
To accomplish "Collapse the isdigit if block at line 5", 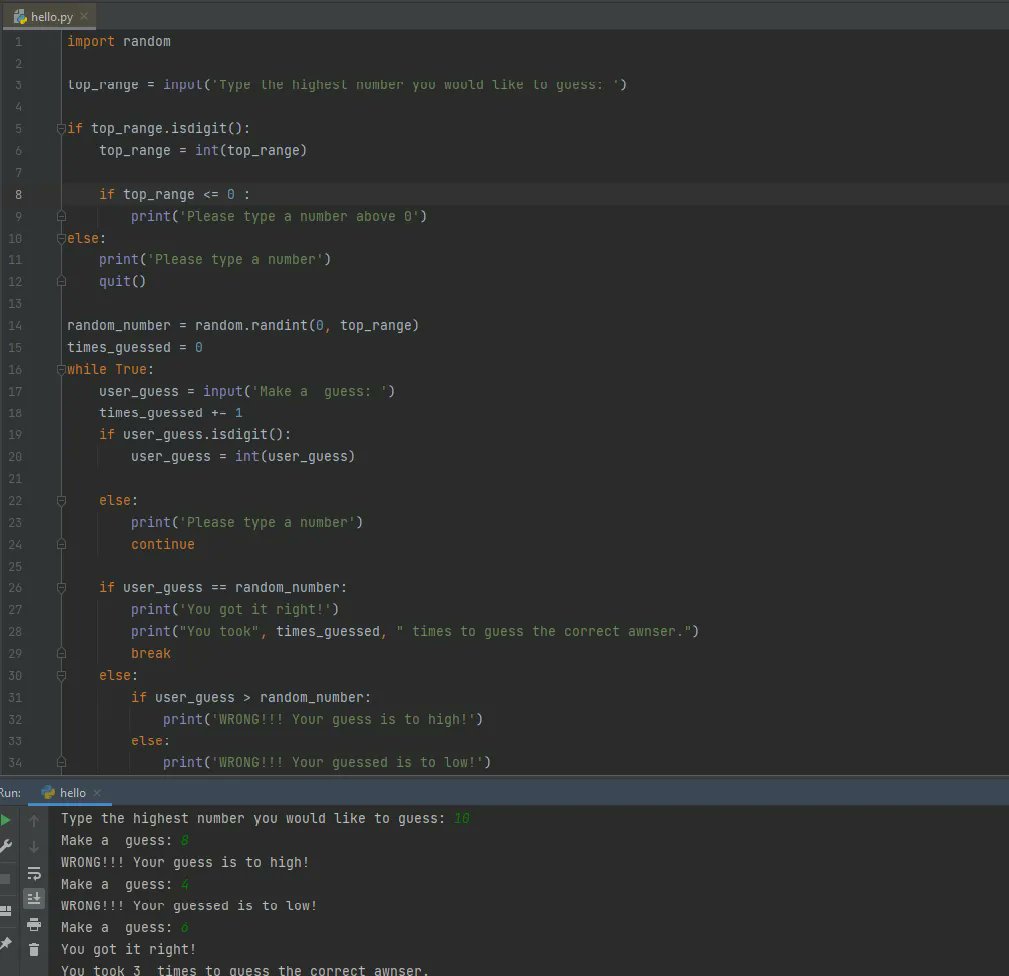I will pyautogui.click(x=61, y=128).
